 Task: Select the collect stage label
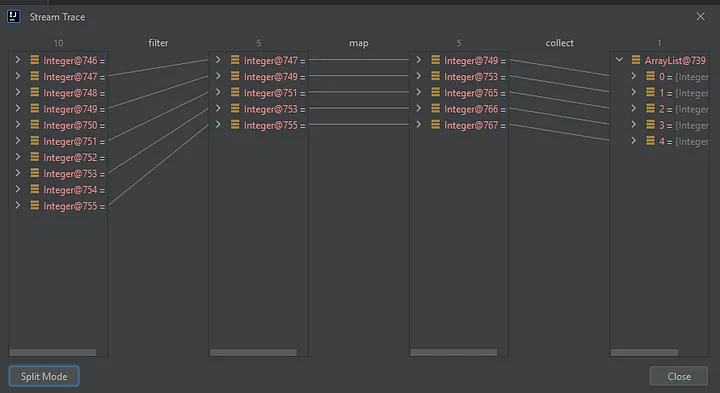pos(559,43)
